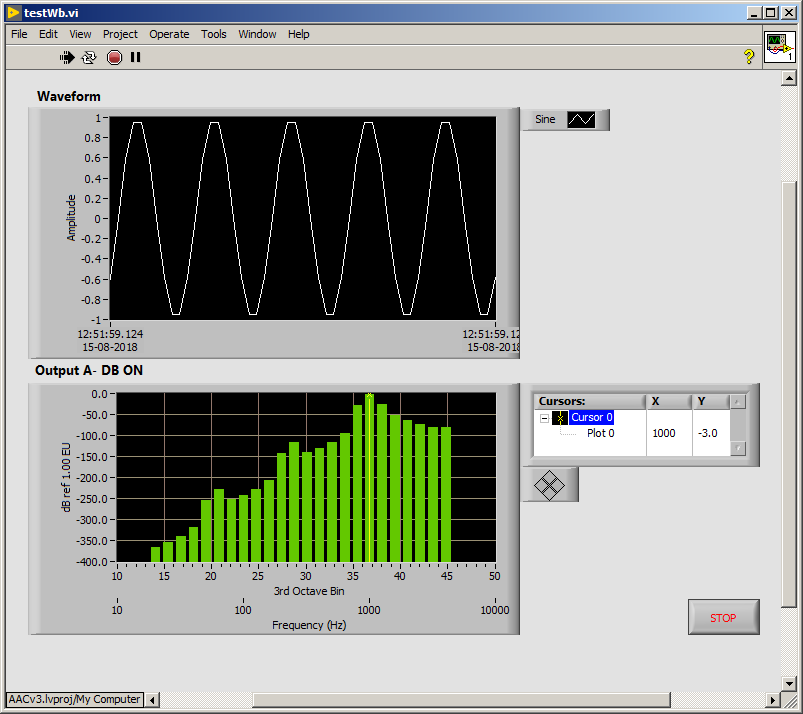Image resolution: width=803 pixels, height=714 pixels.
Task: Click the VI icon pane in the top right
Action: [779, 47]
